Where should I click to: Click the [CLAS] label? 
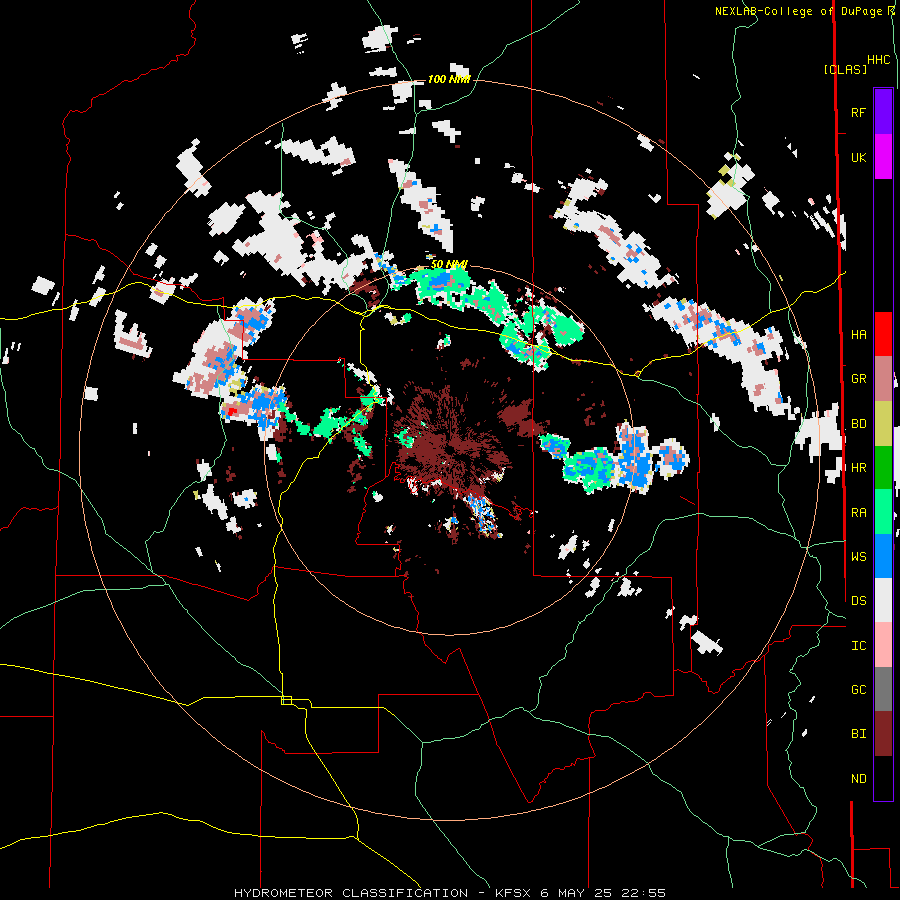coord(845,69)
